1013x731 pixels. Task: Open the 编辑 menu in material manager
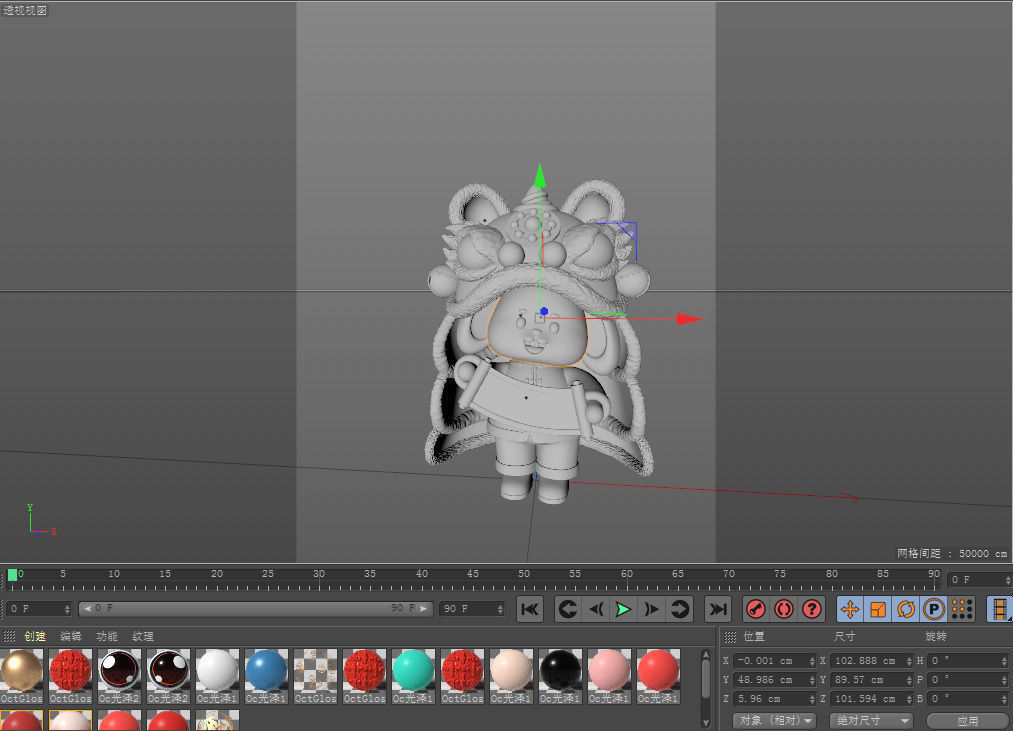[70, 636]
